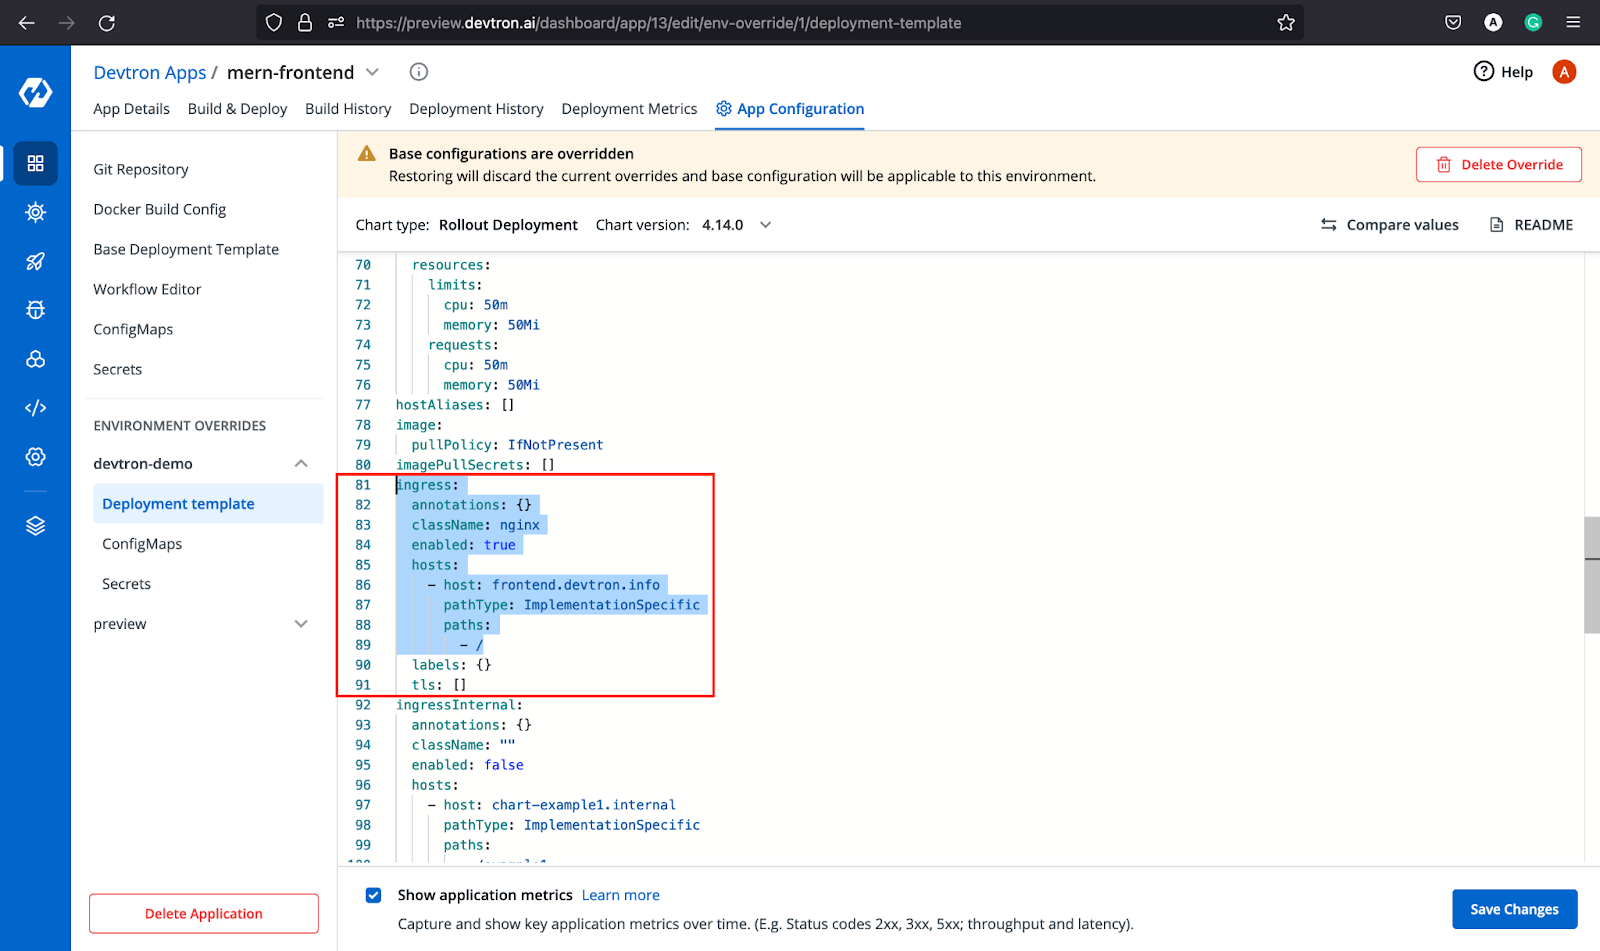Open the Deployment Metrics tab
The width and height of the screenshot is (1600, 951).
[629, 109]
